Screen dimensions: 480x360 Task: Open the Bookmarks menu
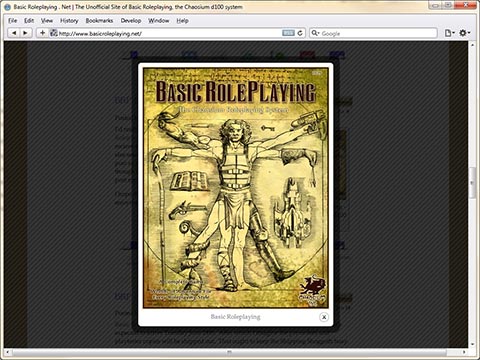99,21
